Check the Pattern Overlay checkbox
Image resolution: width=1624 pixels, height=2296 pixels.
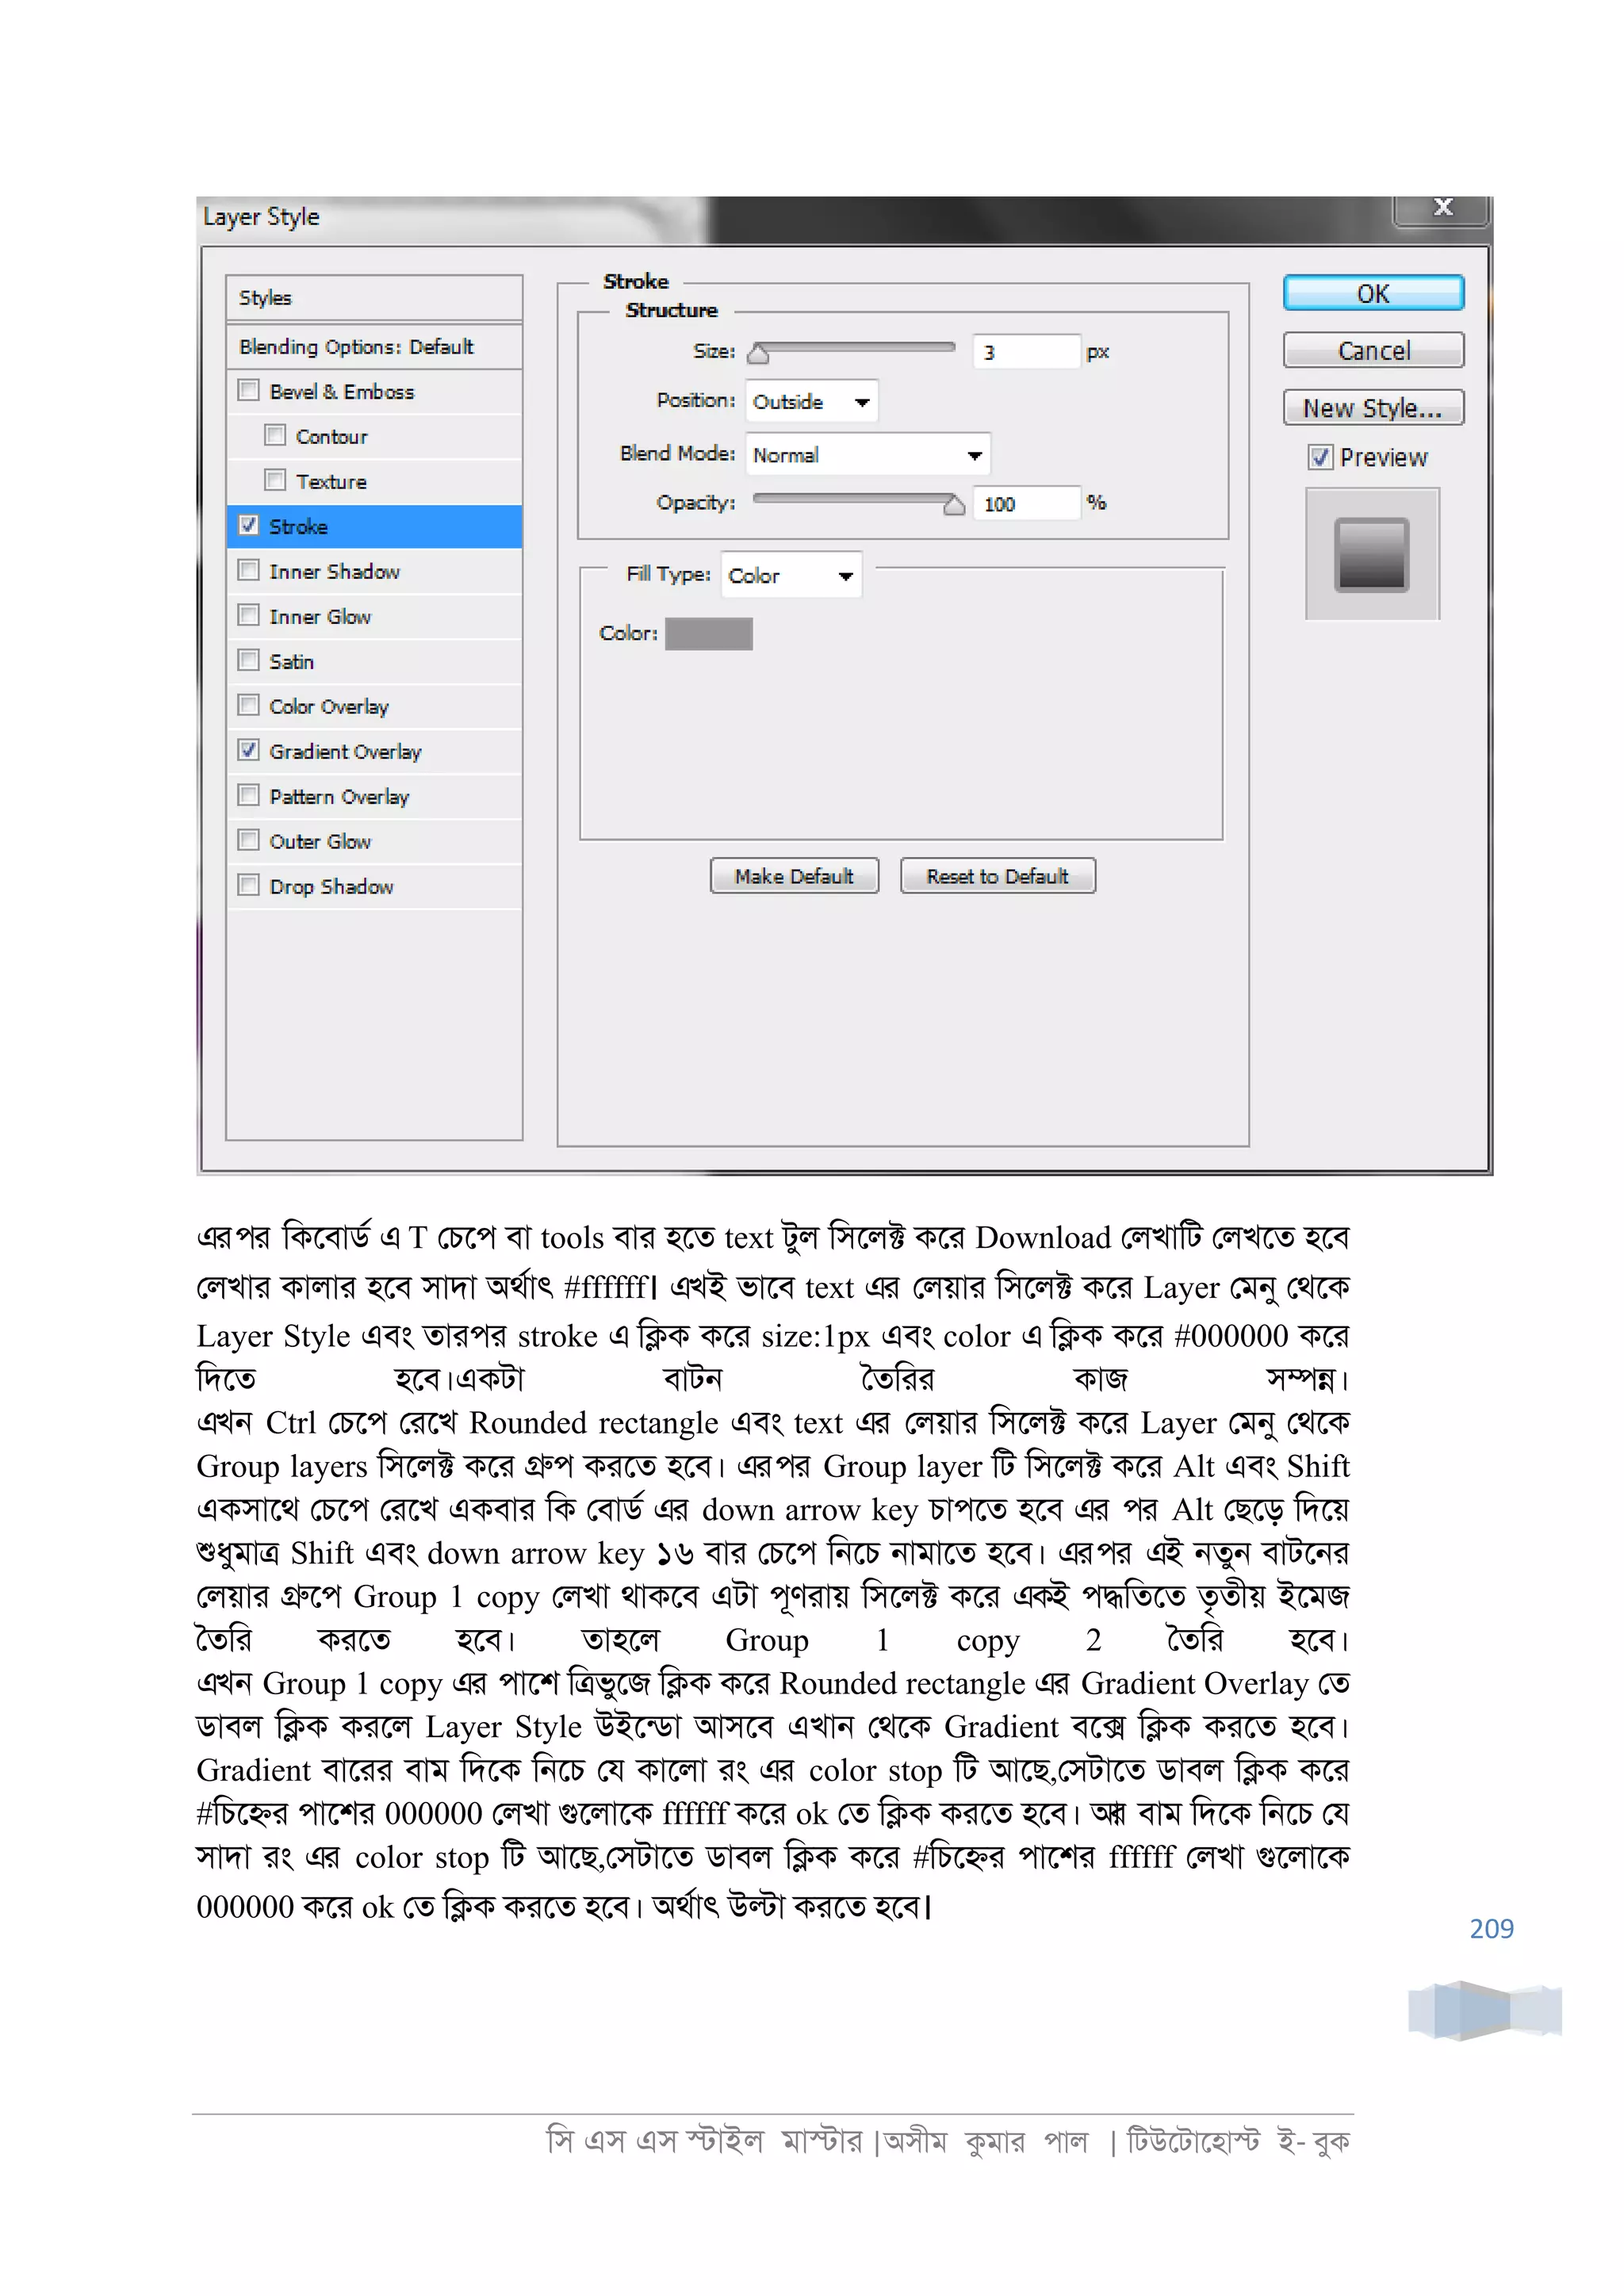(249, 795)
